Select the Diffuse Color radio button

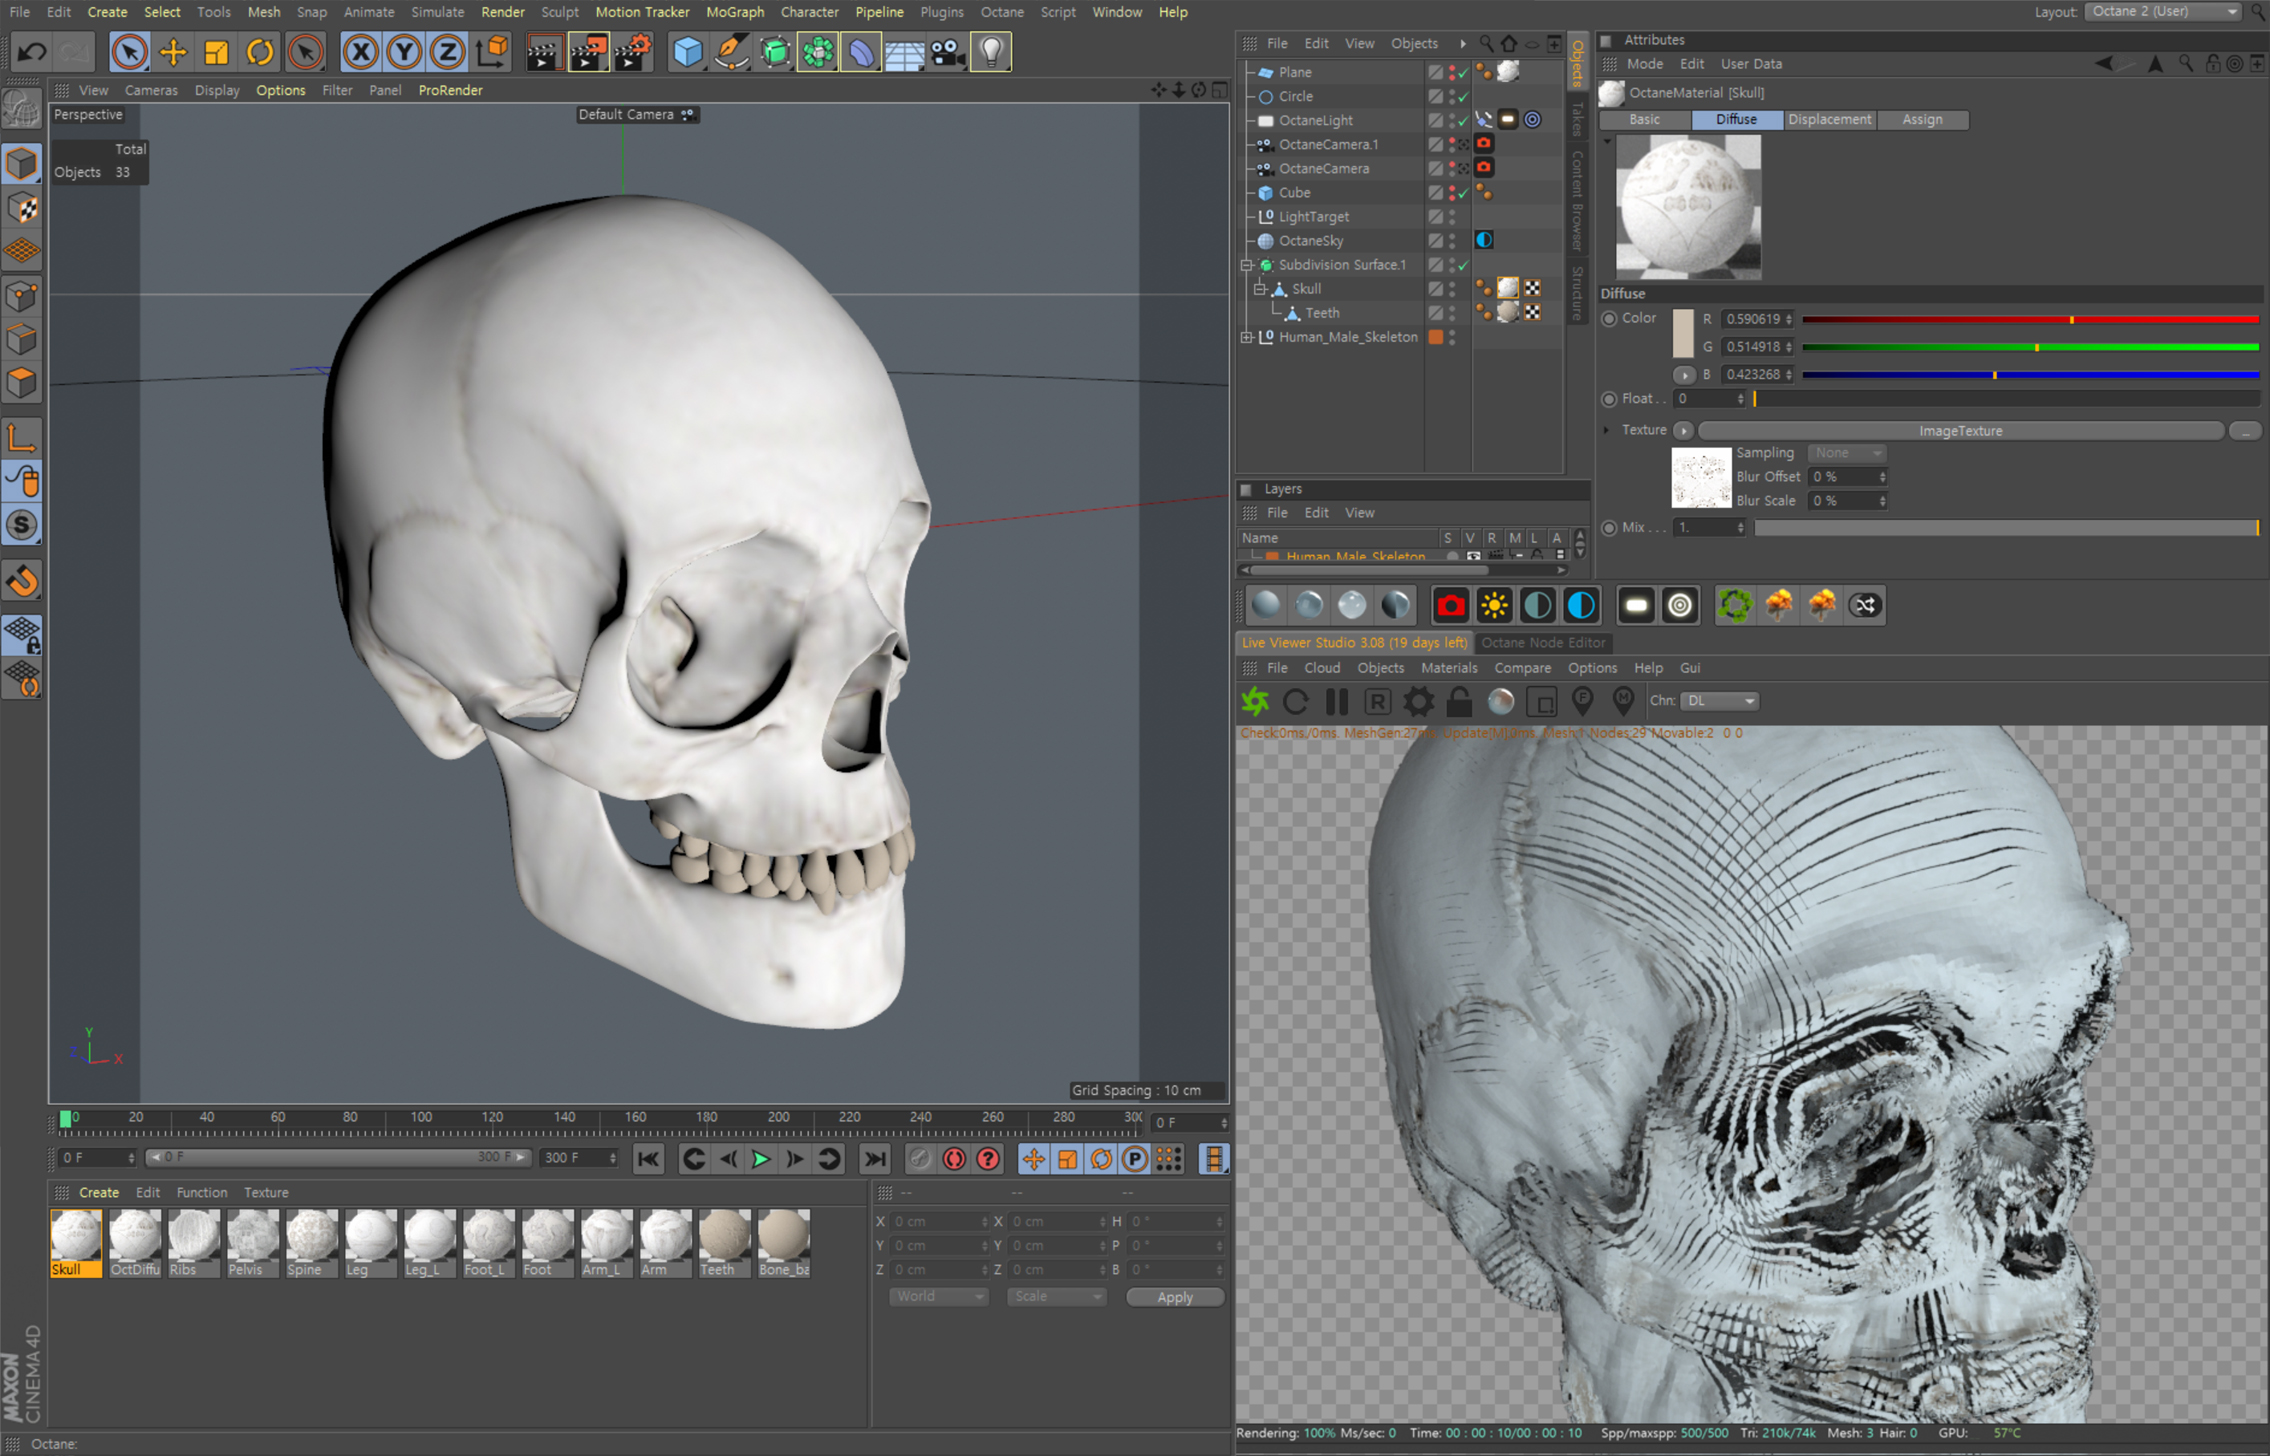tap(1609, 319)
